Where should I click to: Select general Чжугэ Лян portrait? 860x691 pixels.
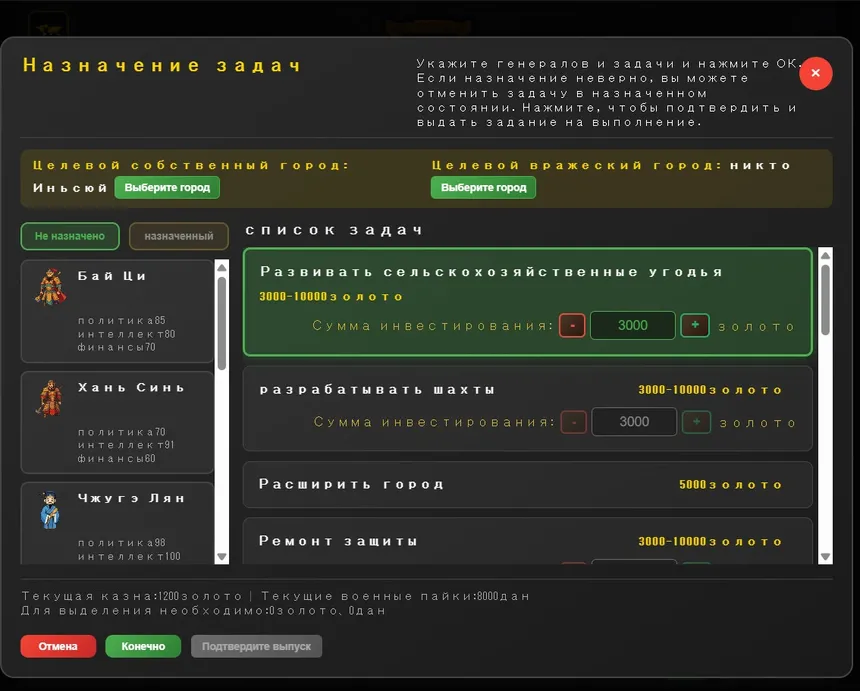pyautogui.click(x=50, y=510)
